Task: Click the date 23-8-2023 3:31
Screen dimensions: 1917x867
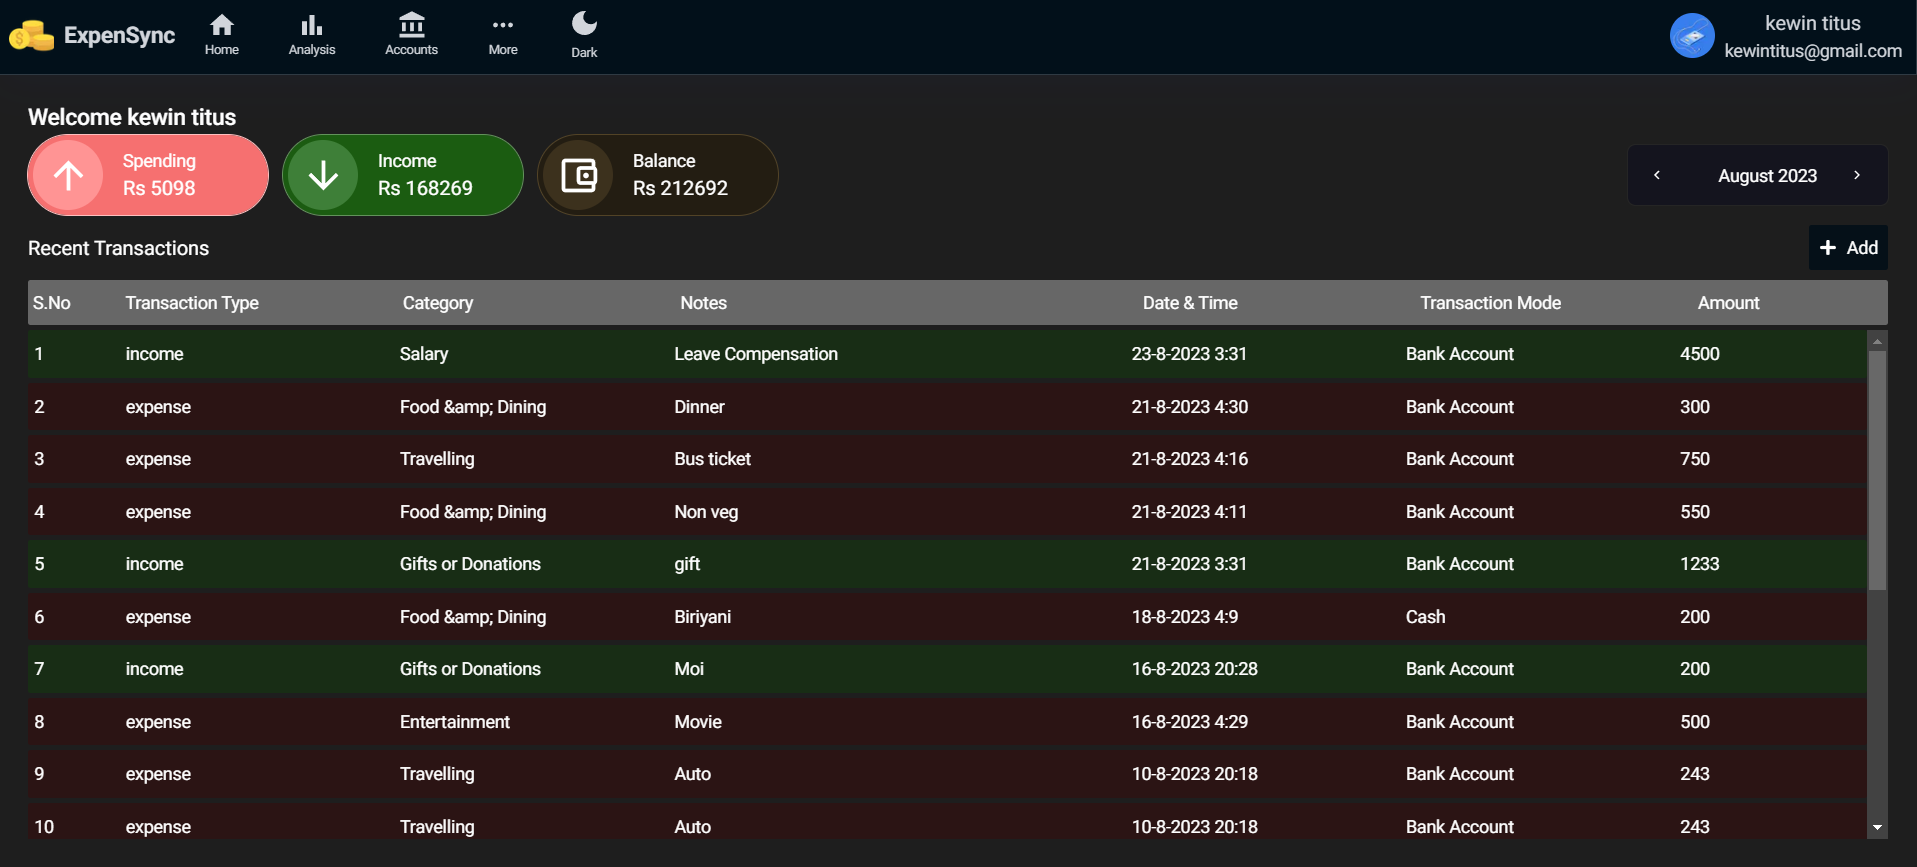Action: (1189, 354)
